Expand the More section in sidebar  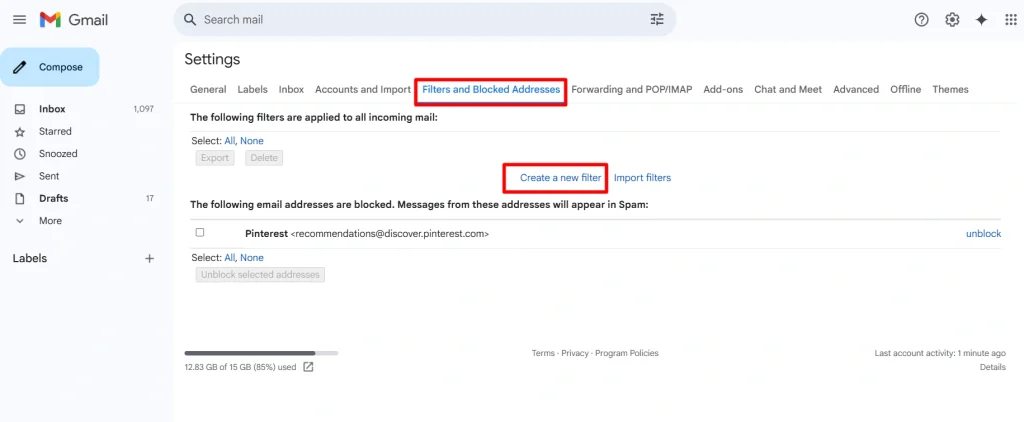pyautogui.click(x=49, y=221)
